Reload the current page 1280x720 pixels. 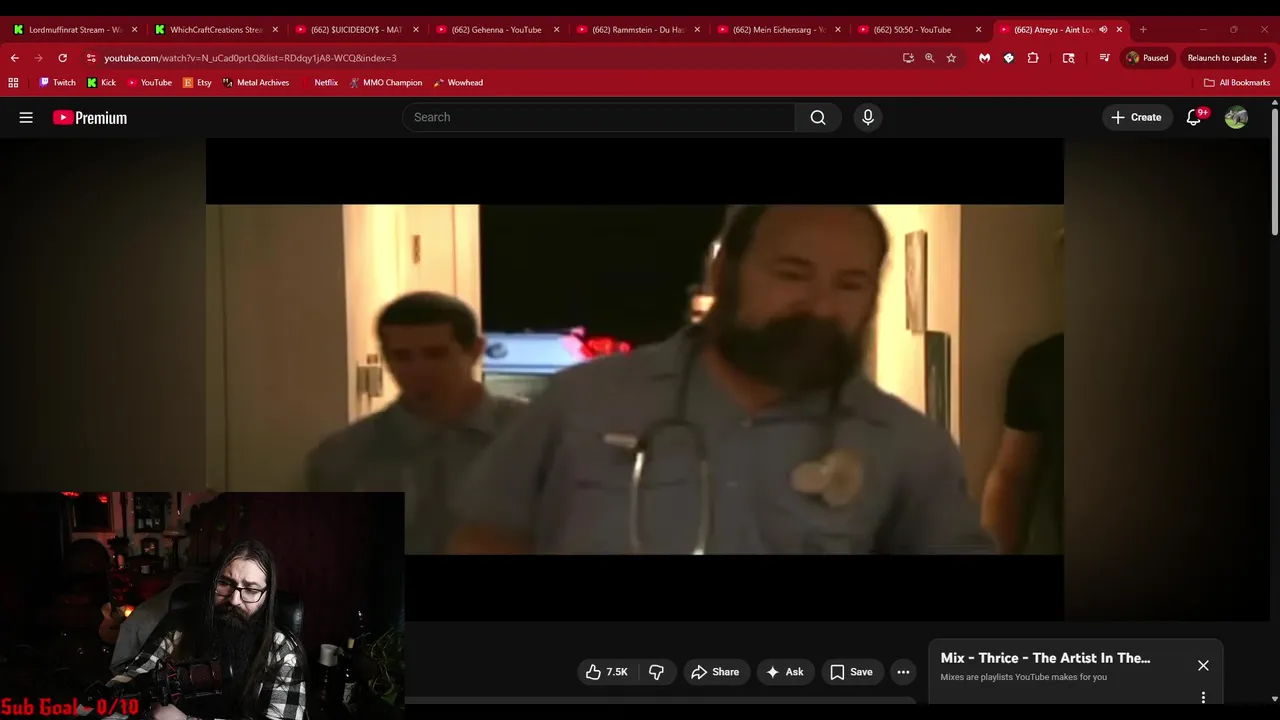tap(62, 58)
